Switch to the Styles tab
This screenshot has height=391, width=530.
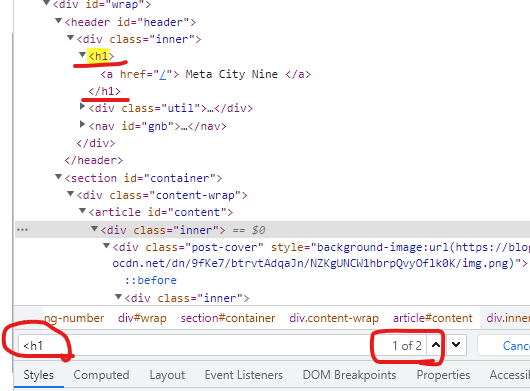tap(39, 375)
